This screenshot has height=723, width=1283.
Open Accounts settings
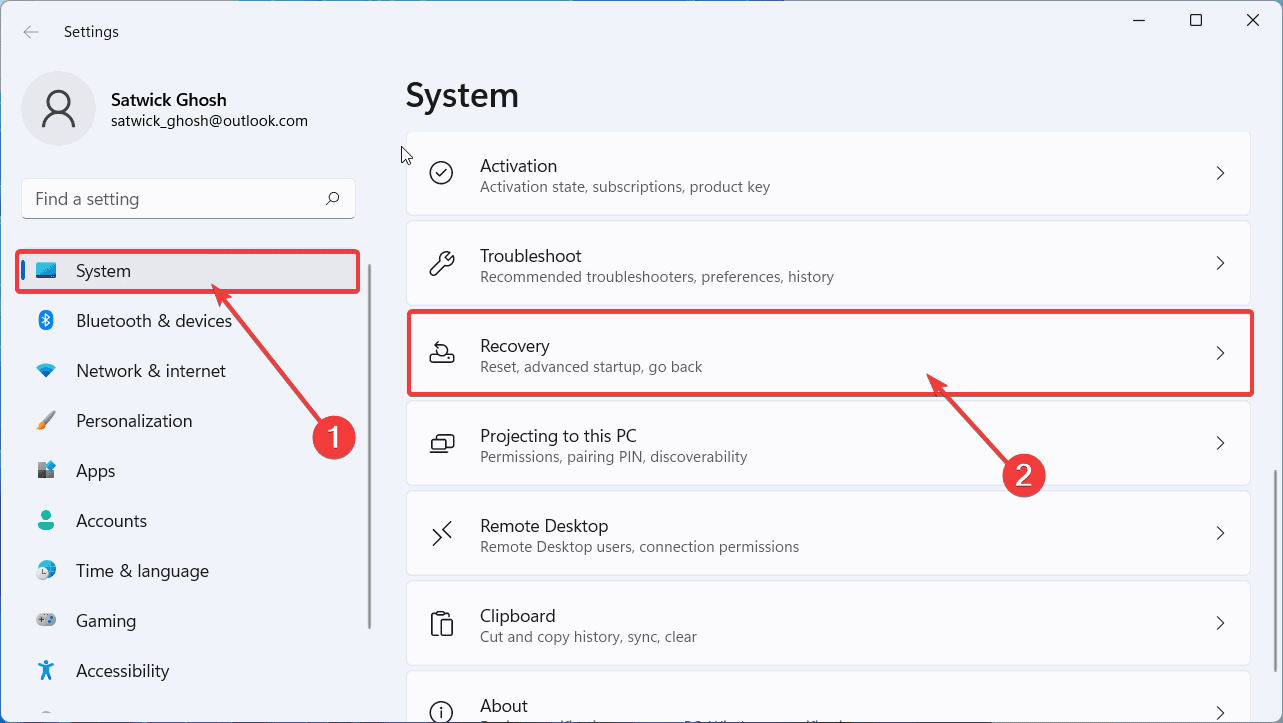pos(188,521)
